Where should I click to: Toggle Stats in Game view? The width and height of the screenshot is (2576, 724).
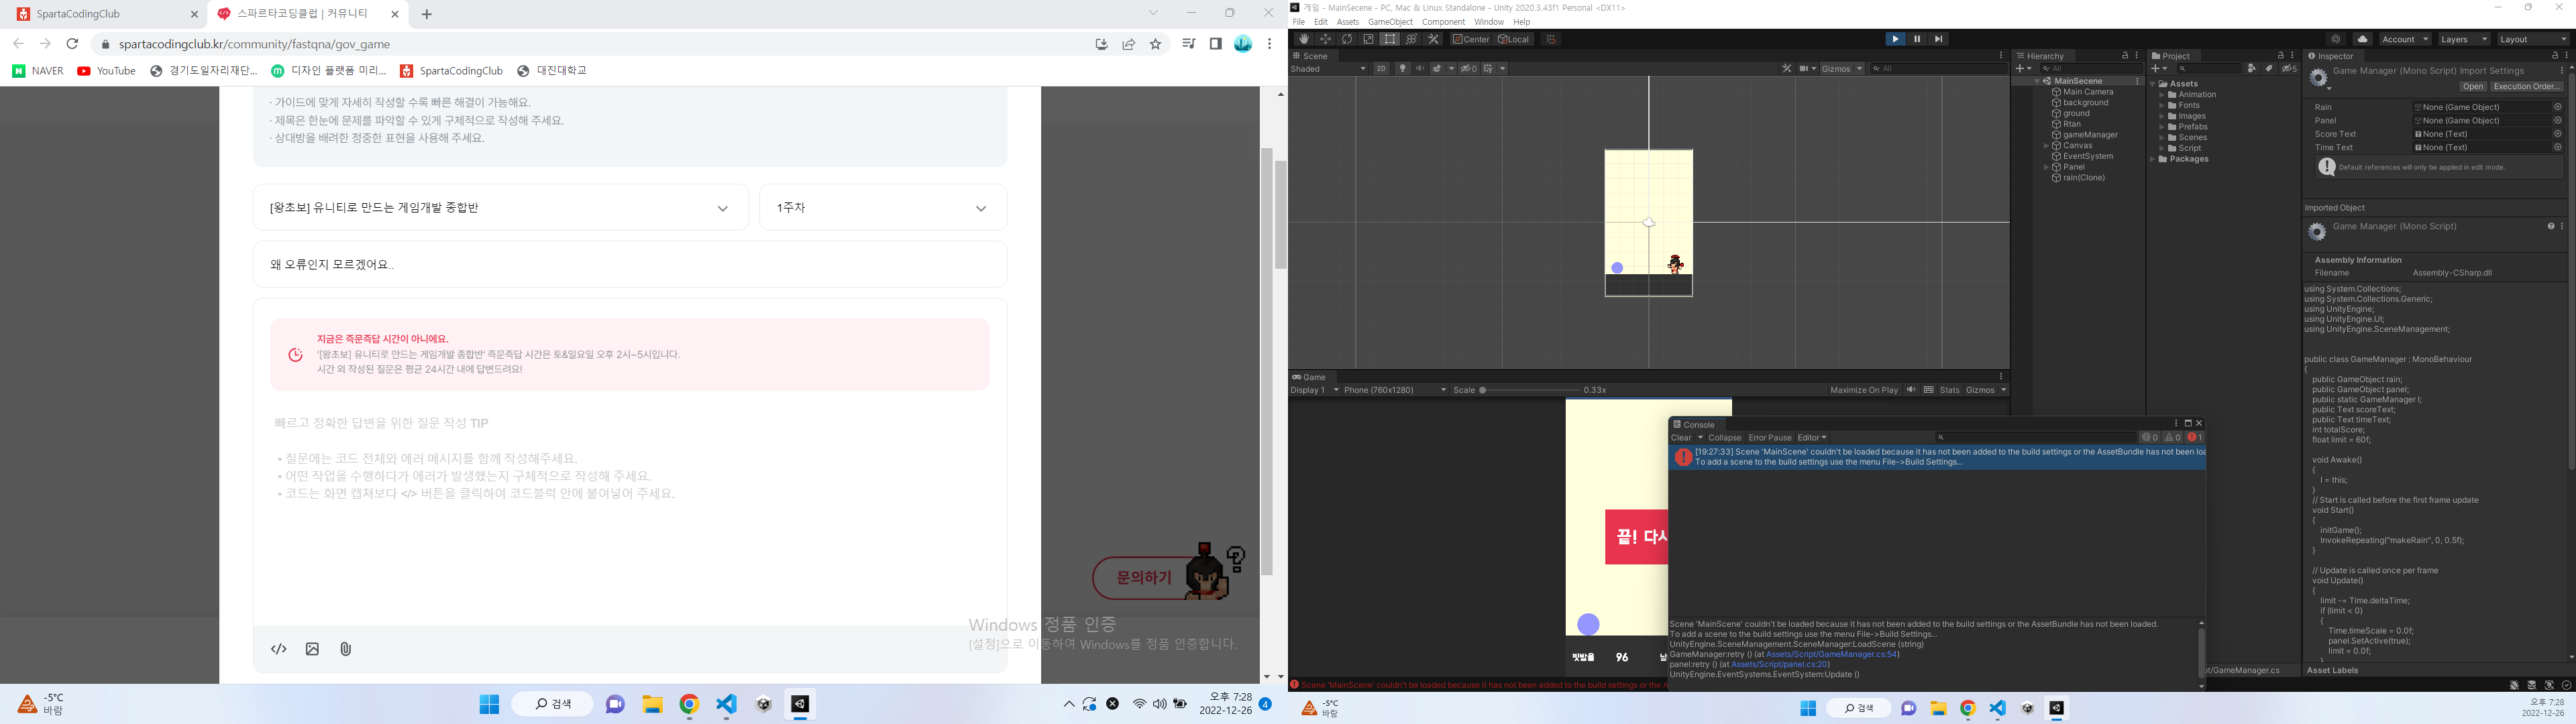pyautogui.click(x=1949, y=390)
